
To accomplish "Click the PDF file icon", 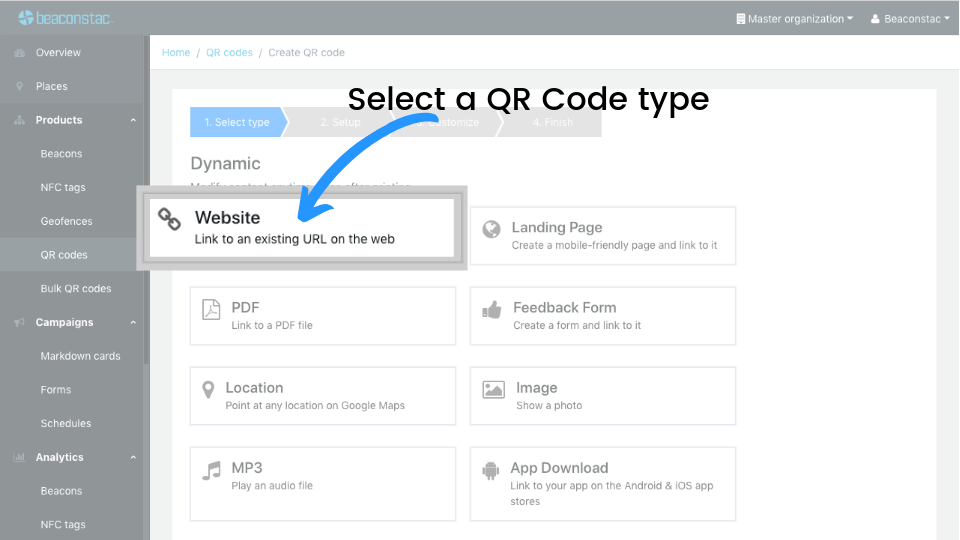I will [211, 309].
